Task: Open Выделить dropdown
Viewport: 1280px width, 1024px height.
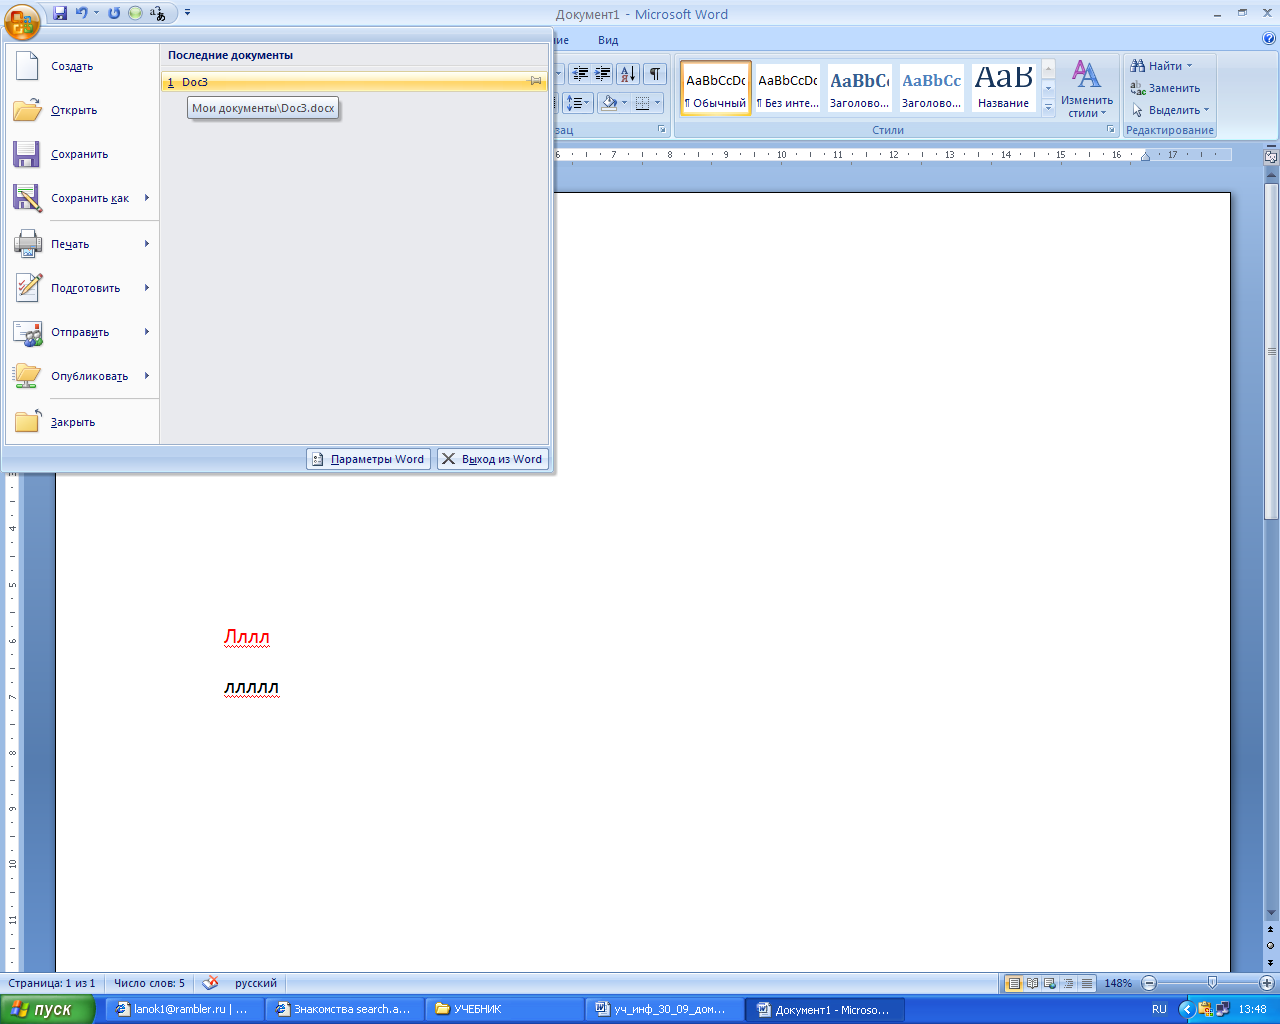Action: pos(1170,110)
